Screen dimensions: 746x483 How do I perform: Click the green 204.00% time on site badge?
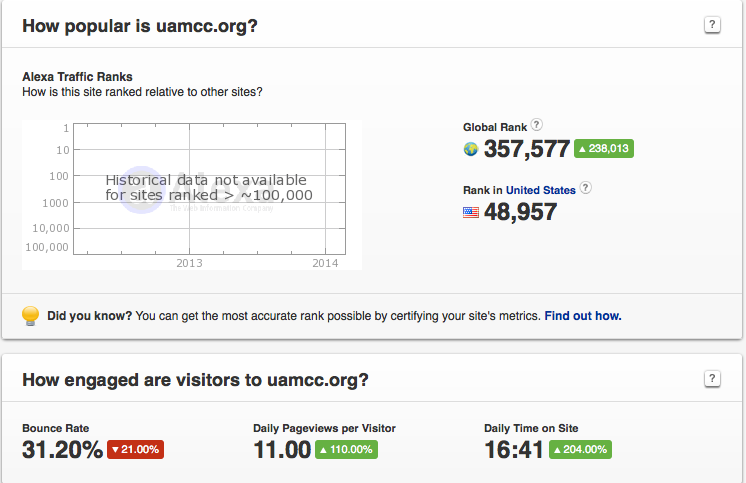pyautogui.click(x=580, y=449)
